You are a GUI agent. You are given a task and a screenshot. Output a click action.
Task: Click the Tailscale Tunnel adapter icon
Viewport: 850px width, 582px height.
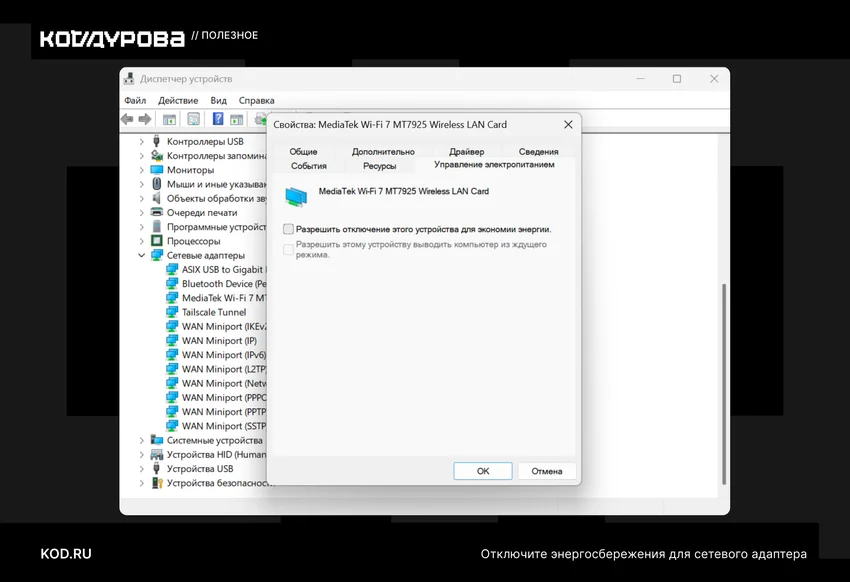pyautogui.click(x=172, y=312)
